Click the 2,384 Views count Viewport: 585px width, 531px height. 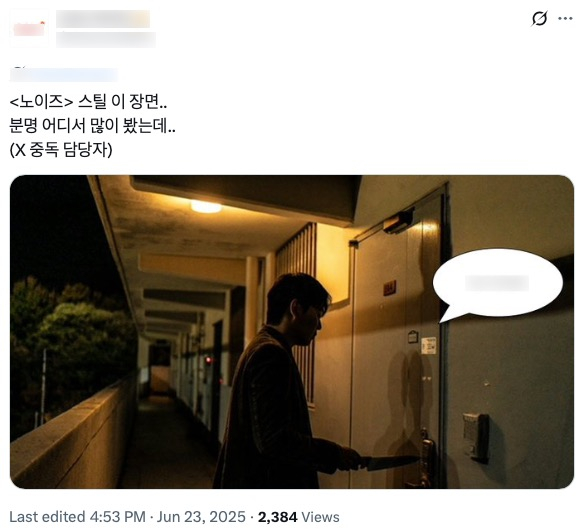(x=298, y=517)
